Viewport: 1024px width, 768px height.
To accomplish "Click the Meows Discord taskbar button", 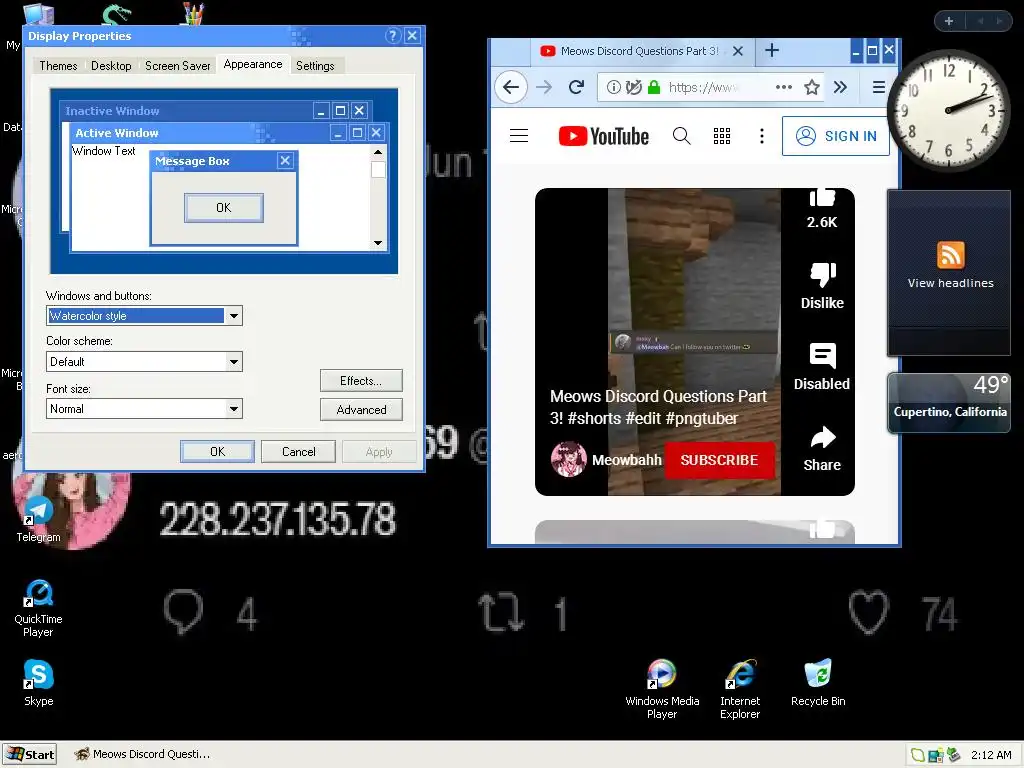I will click(x=142, y=754).
